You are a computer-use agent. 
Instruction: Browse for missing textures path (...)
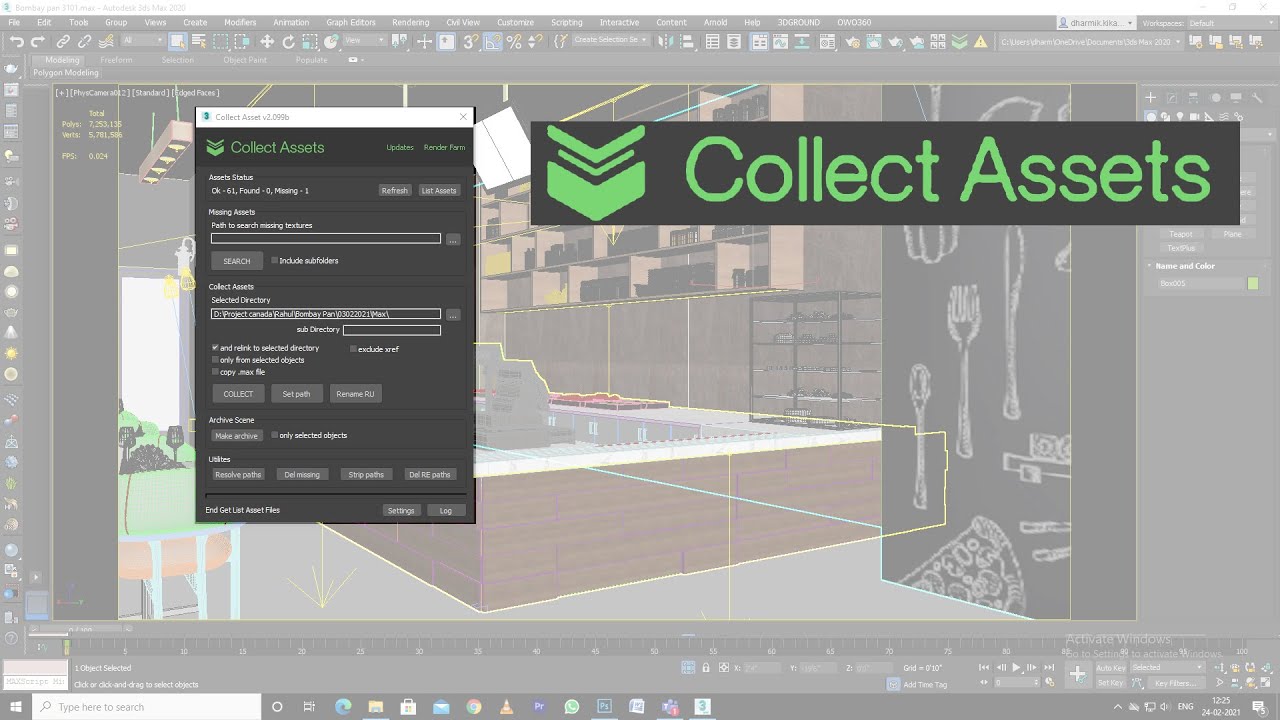click(x=453, y=240)
